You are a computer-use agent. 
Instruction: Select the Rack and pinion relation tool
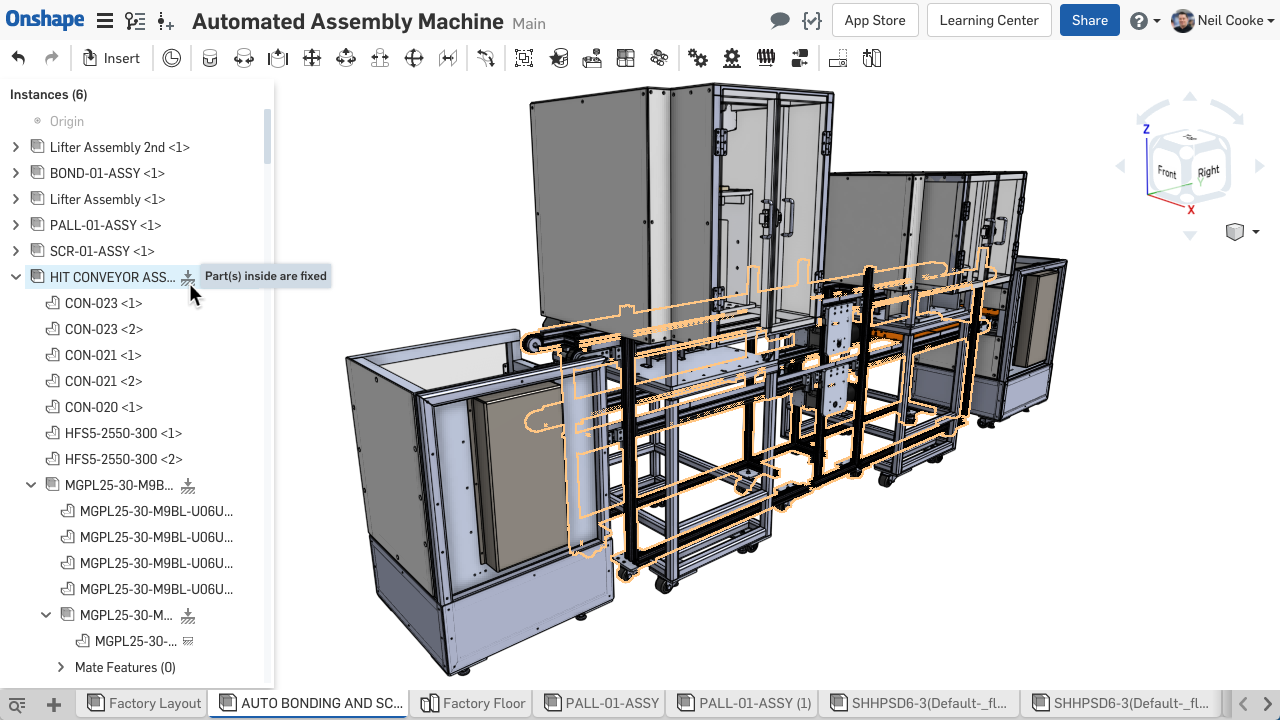coord(732,59)
